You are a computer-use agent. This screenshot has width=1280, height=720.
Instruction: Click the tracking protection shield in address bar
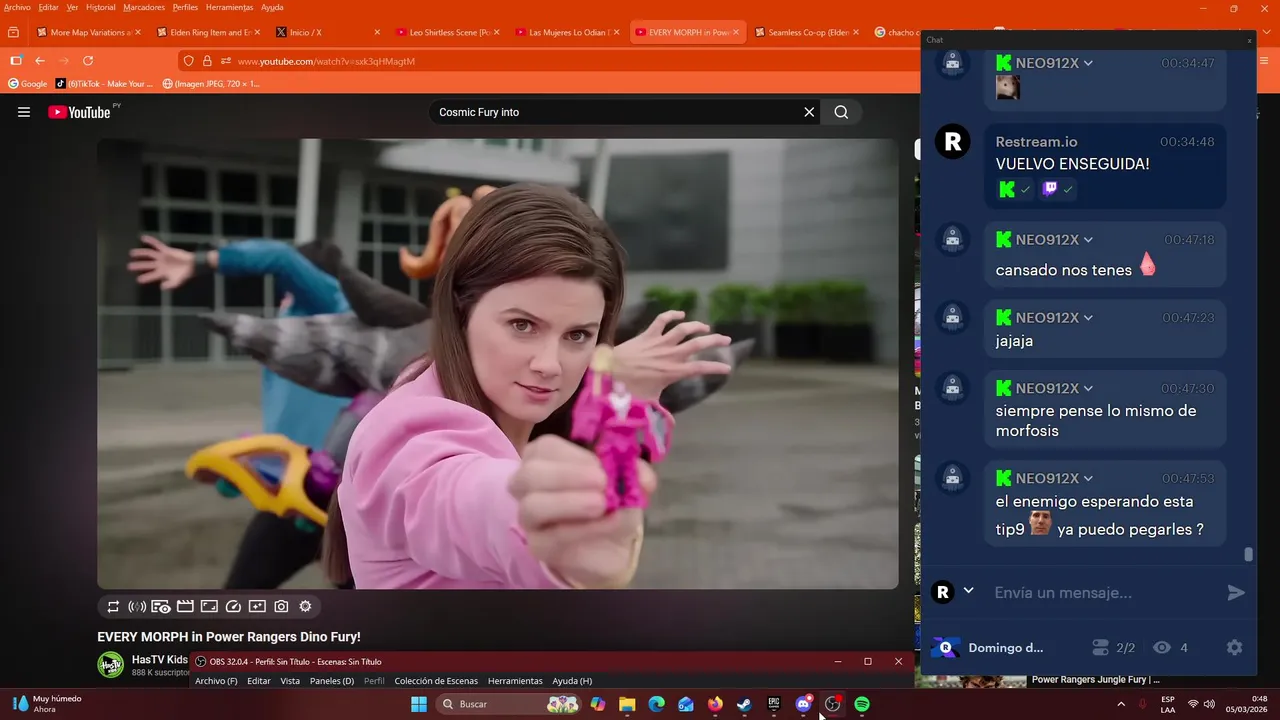188,61
